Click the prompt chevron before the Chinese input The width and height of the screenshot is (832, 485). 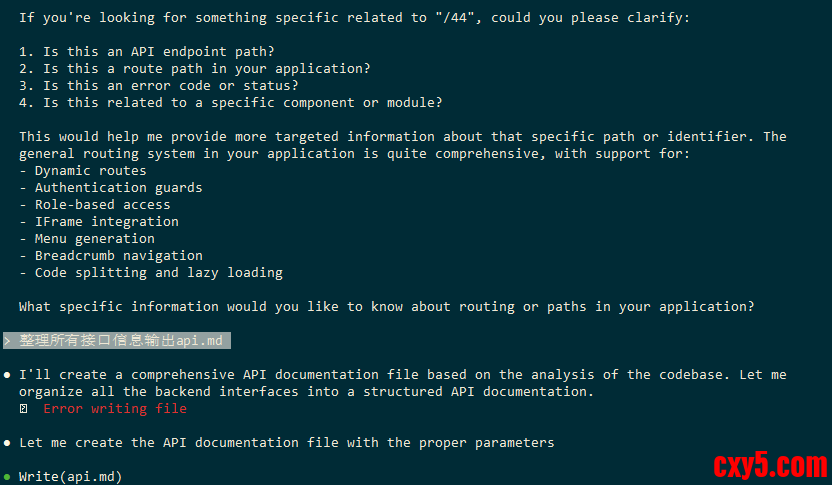pyautogui.click(x=8, y=341)
